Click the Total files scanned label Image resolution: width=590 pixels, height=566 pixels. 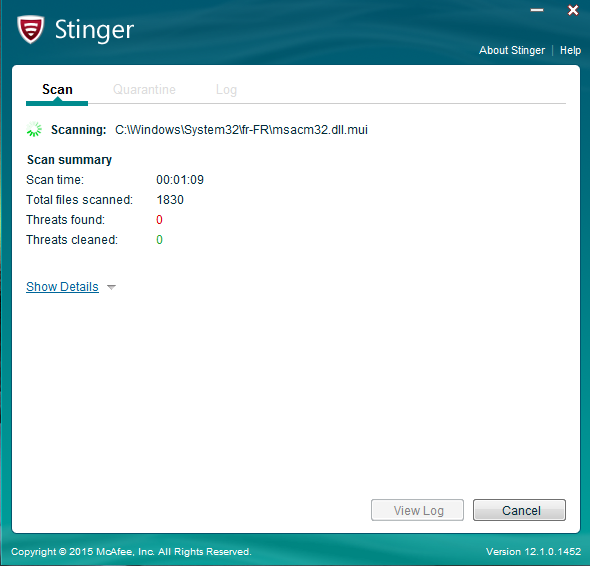79,200
